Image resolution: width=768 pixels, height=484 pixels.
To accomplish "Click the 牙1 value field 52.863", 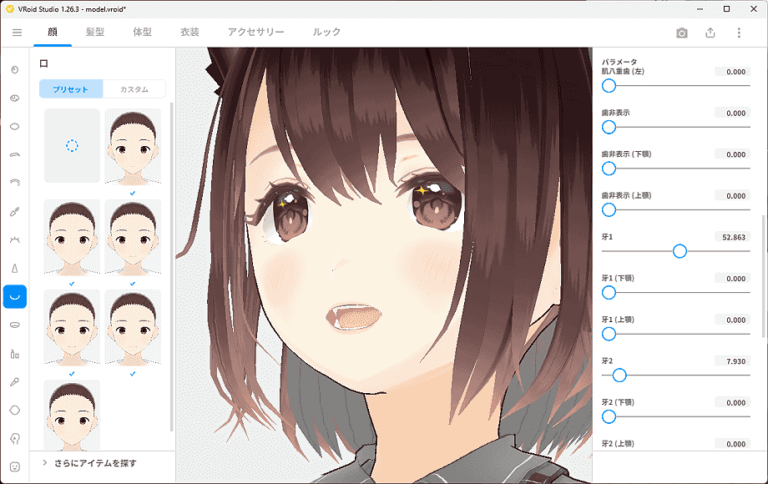I will click(732, 237).
